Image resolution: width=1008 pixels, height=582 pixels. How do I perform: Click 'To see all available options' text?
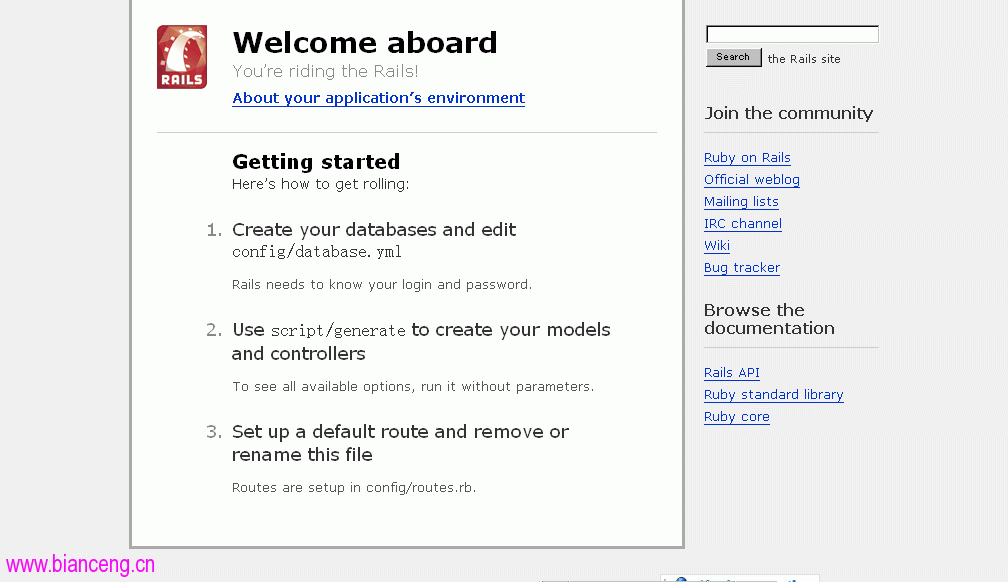(413, 386)
